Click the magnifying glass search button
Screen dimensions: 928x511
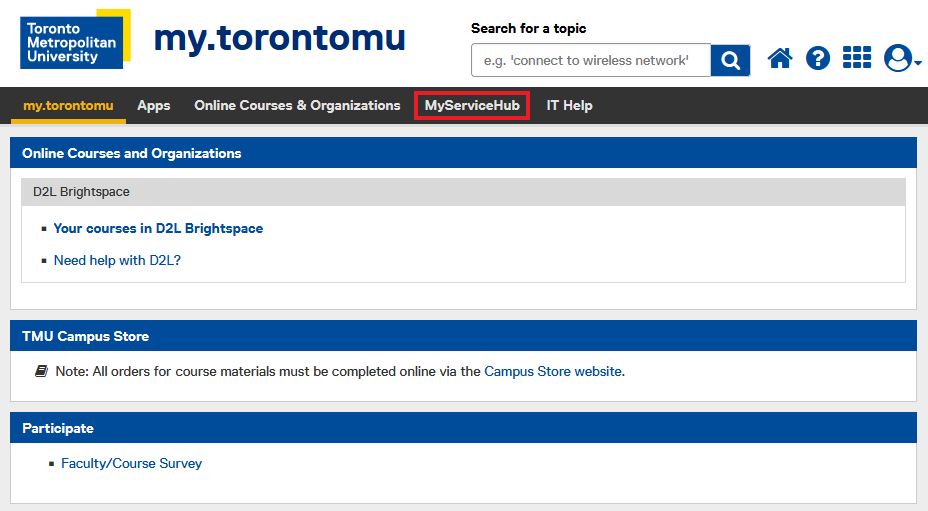731,60
